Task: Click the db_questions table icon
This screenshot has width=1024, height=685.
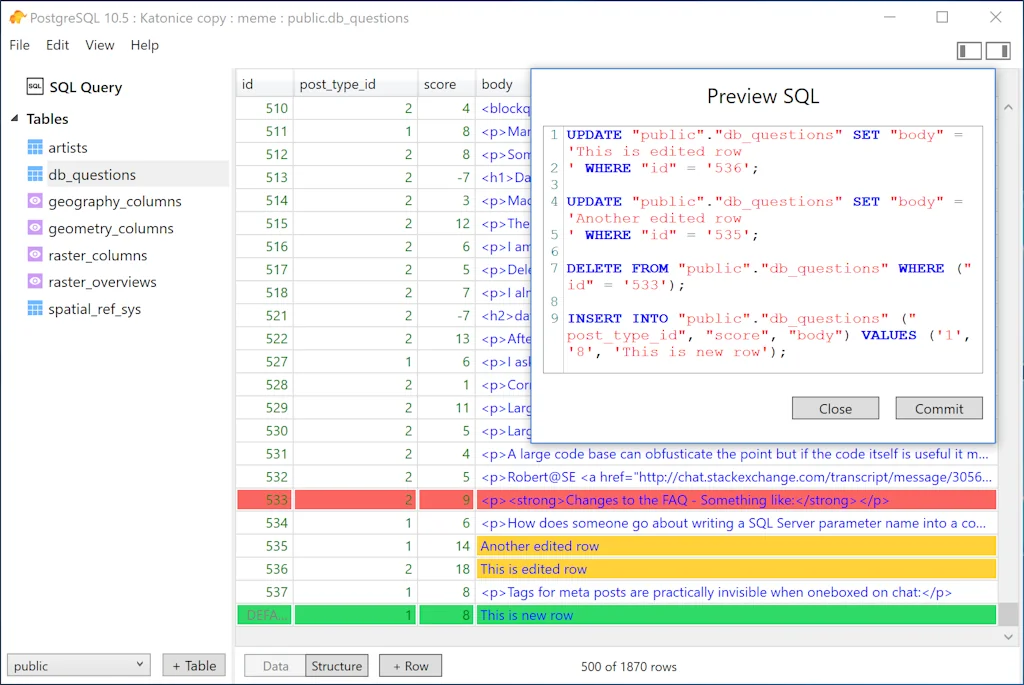Action: (x=36, y=173)
